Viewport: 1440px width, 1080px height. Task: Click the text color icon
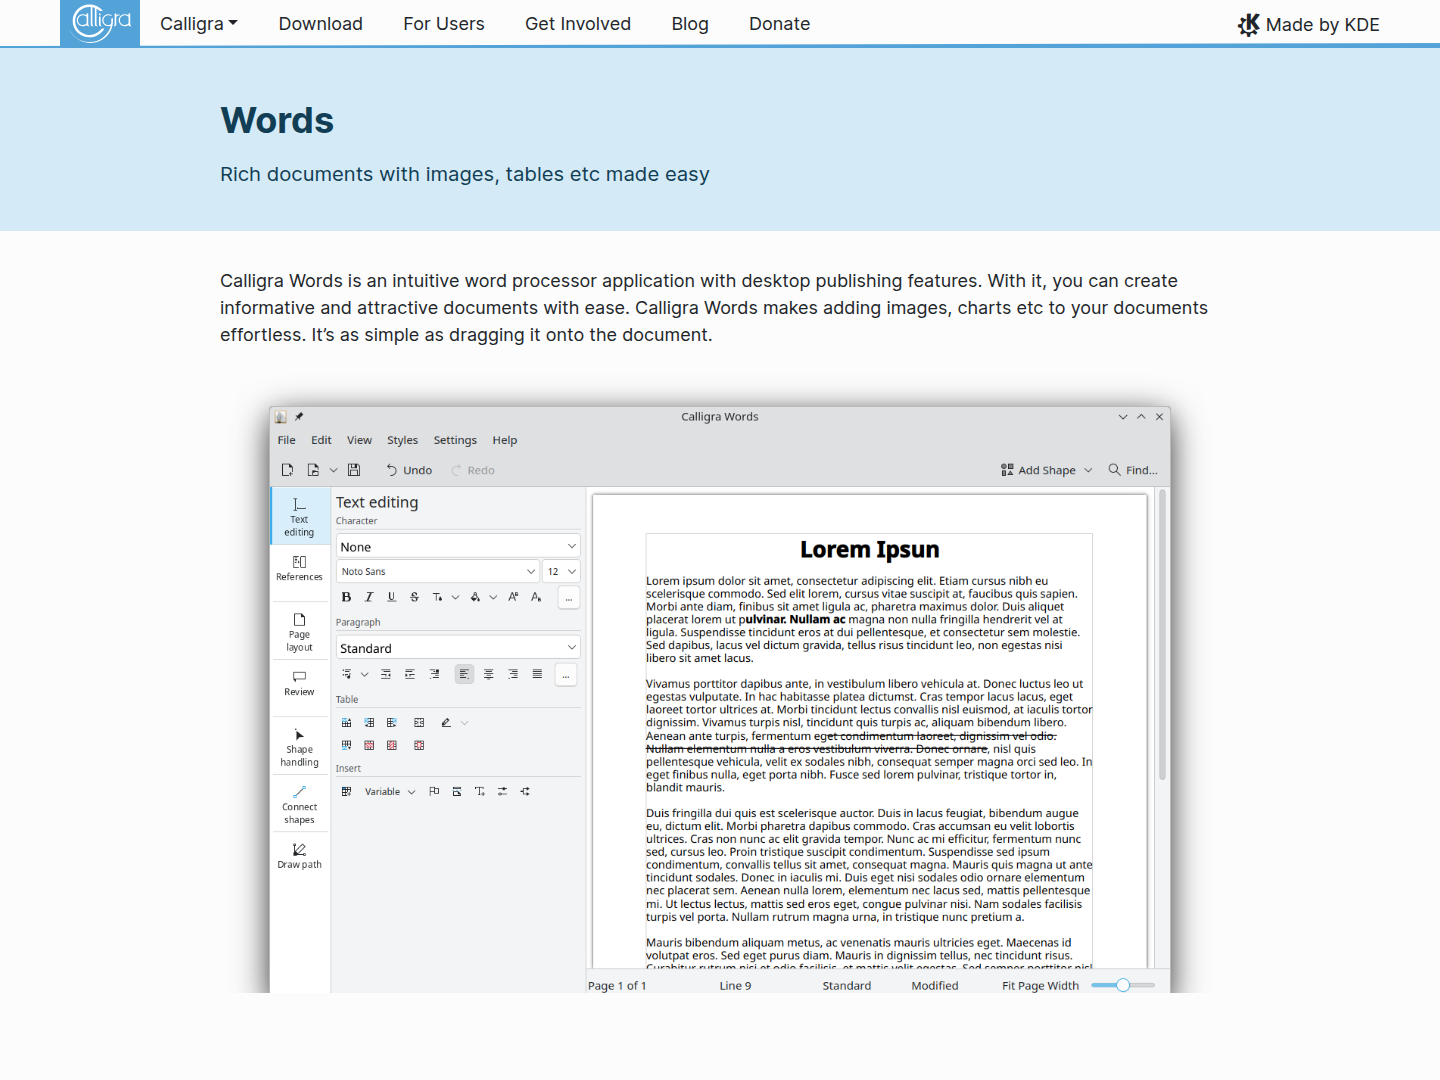[437, 597]
